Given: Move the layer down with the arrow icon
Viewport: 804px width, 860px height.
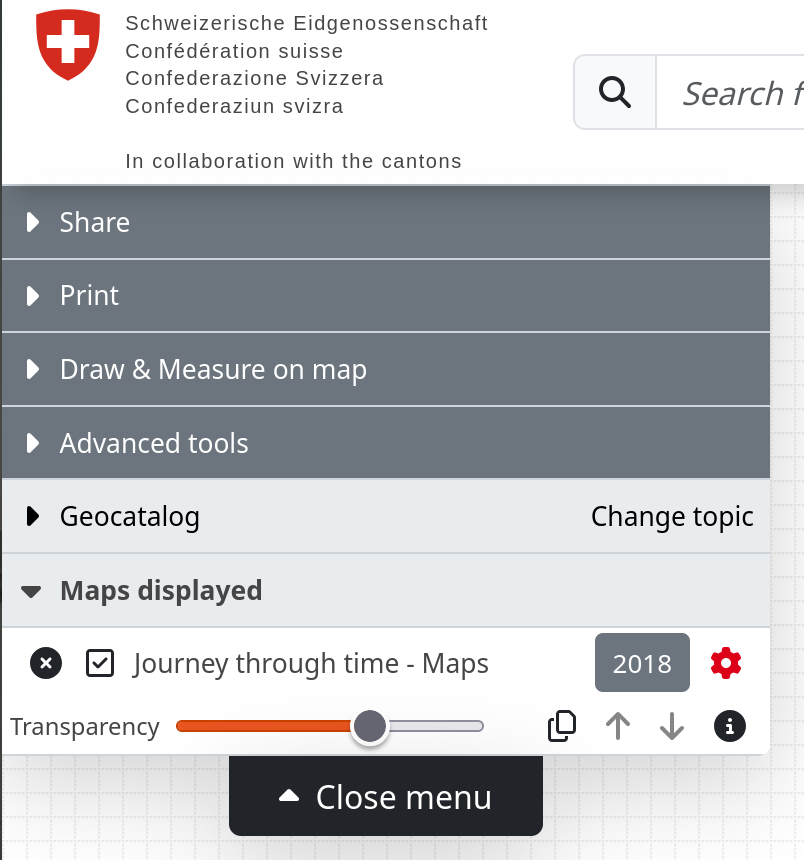Looking at the screenshot, I should coord(671,726).
